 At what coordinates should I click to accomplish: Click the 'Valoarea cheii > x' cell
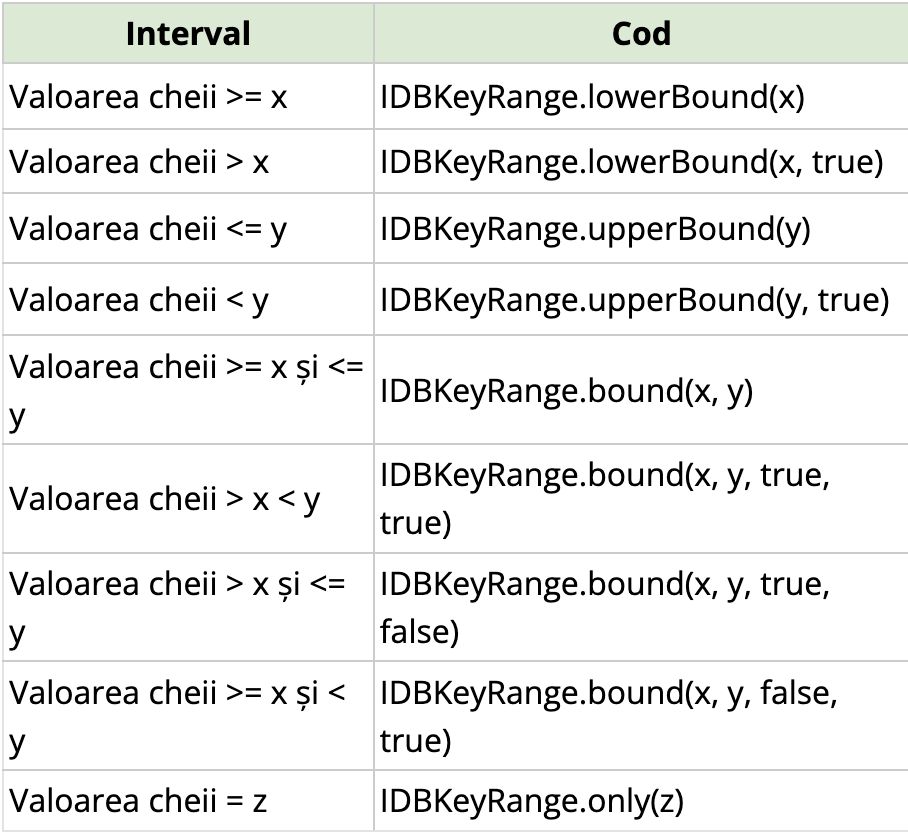tap(188, 161)
